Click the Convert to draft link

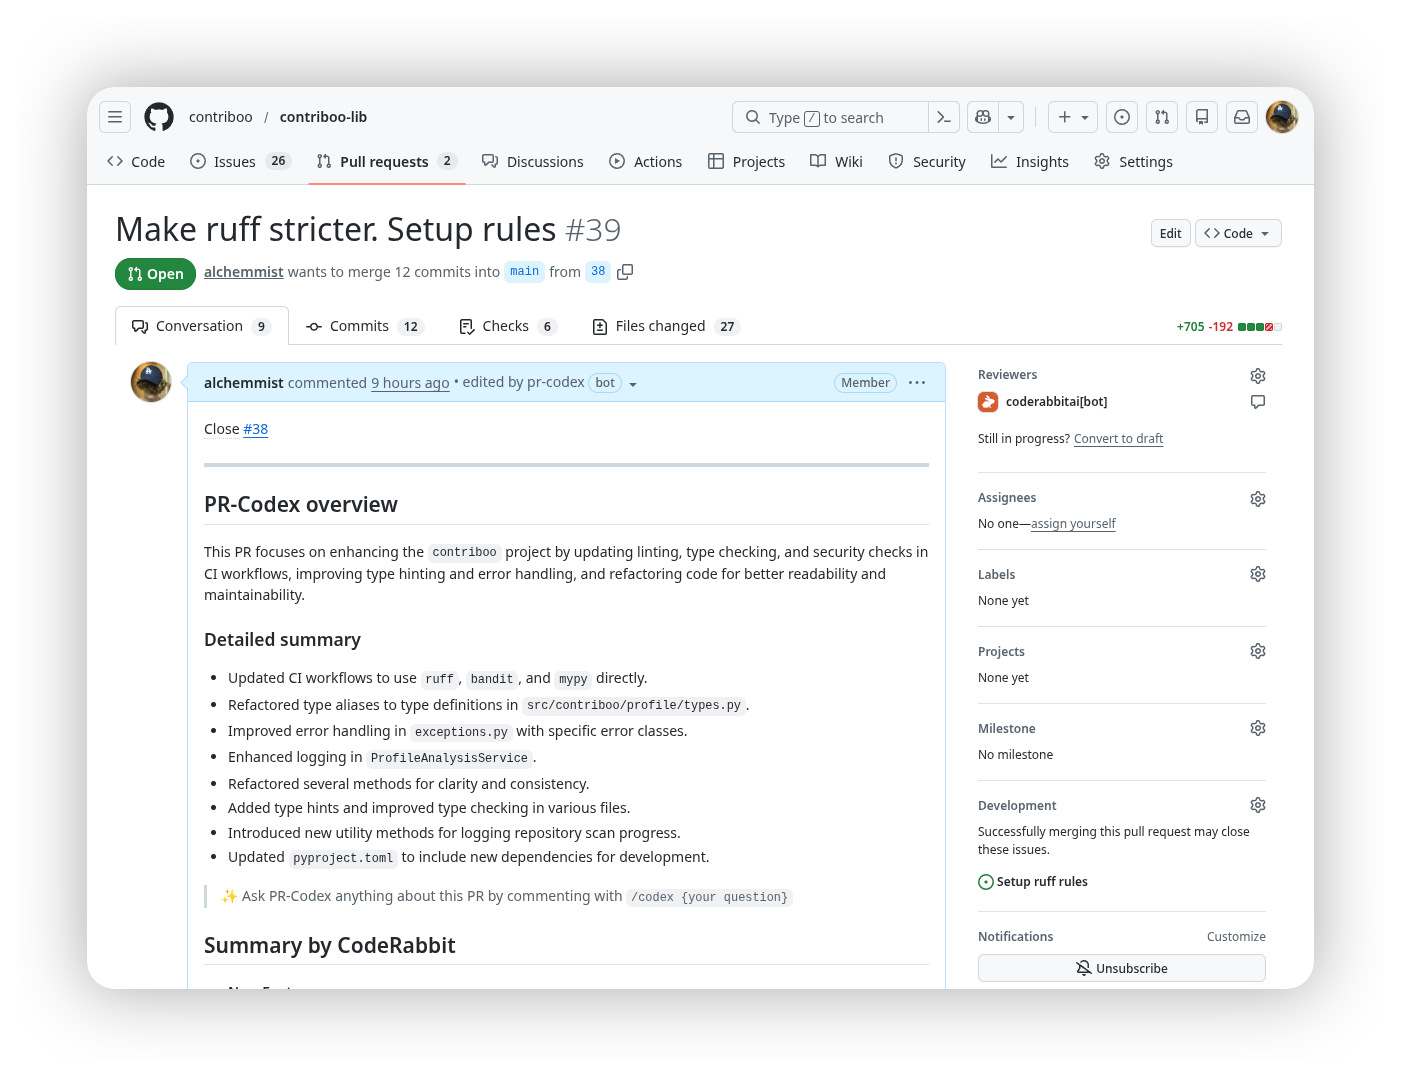click(x=1118, y=439)
